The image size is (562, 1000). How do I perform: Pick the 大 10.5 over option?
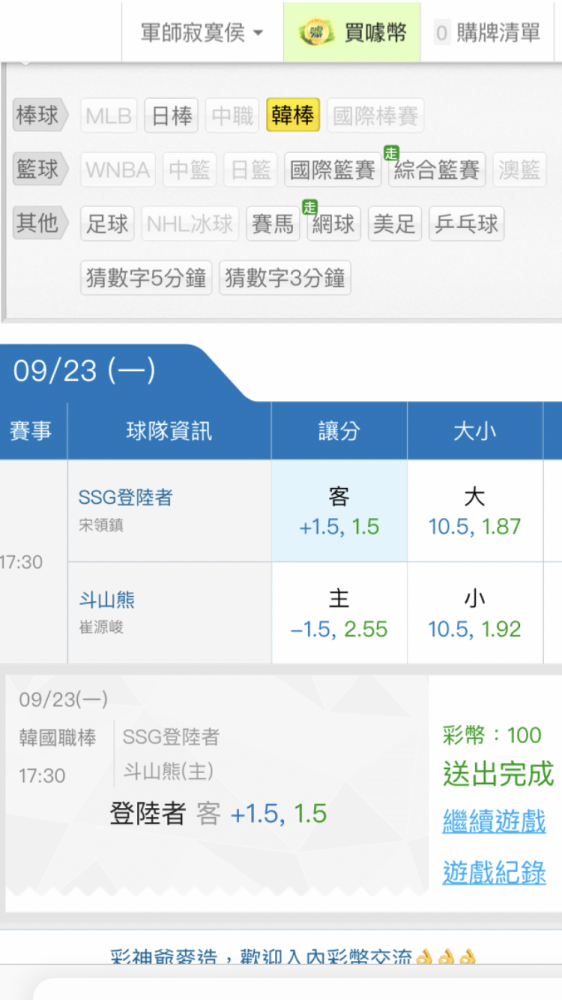click(x=475, y=511)
